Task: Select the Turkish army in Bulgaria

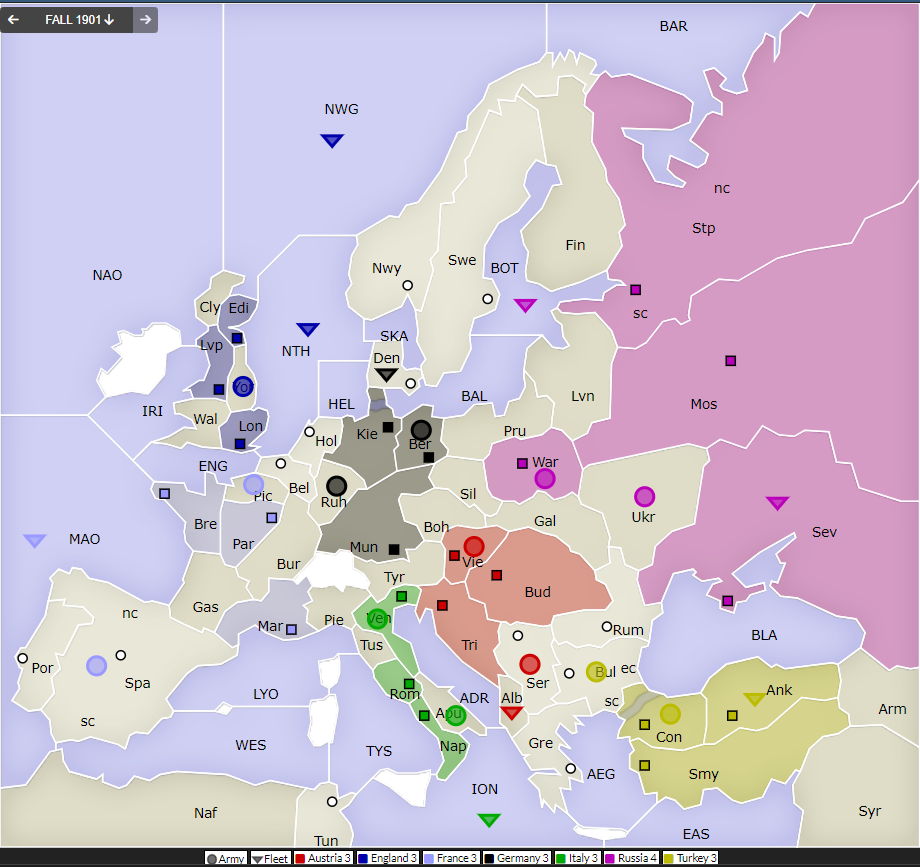Action: pos(596,672)
